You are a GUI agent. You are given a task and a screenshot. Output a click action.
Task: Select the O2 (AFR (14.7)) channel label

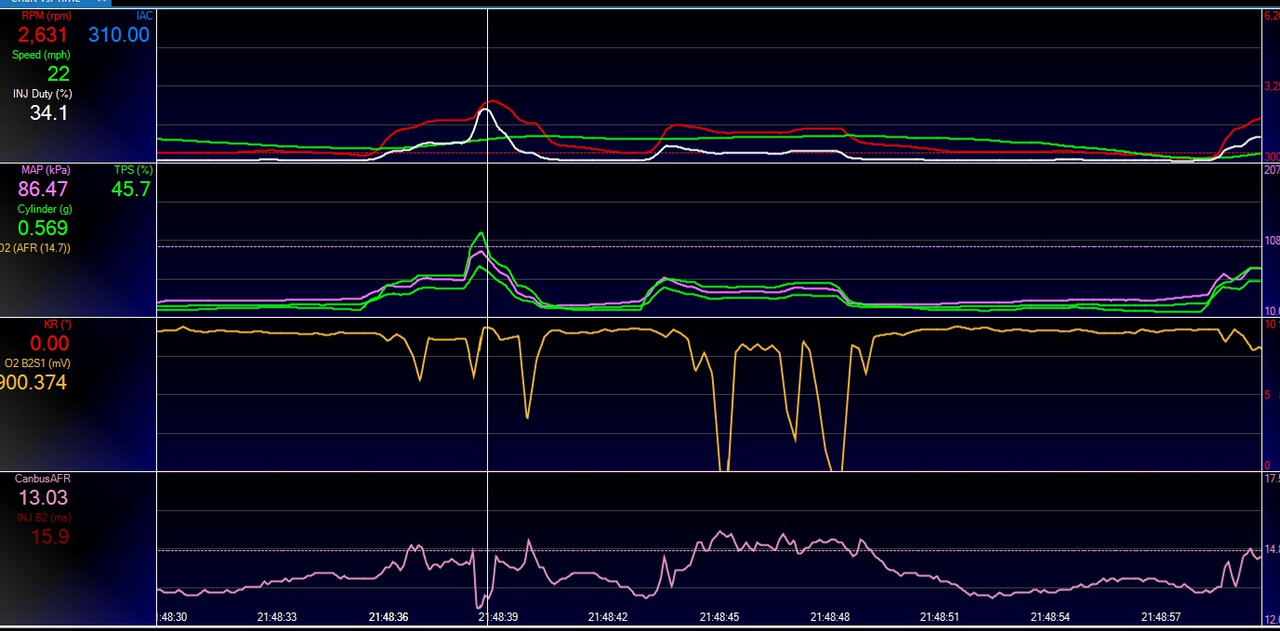coord(35,248)
